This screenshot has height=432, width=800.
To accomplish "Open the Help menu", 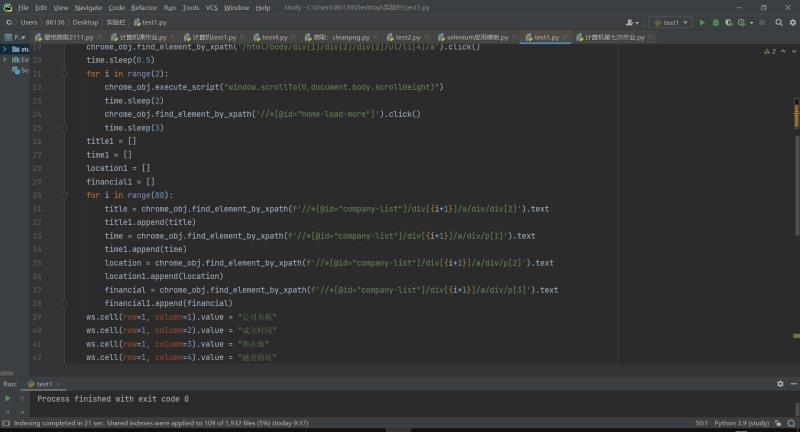I will point(263,8).
